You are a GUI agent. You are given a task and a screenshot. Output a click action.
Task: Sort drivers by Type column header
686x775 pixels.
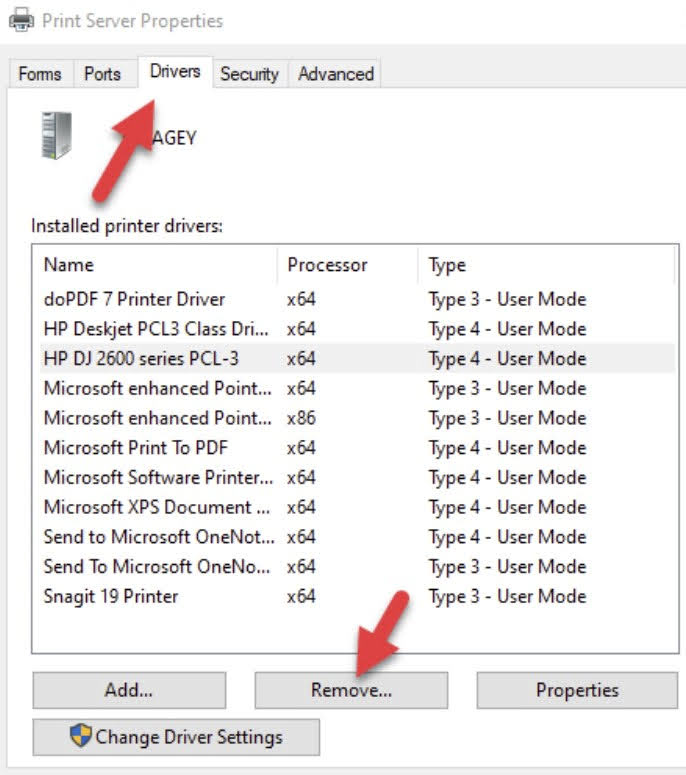click(546, 265)
